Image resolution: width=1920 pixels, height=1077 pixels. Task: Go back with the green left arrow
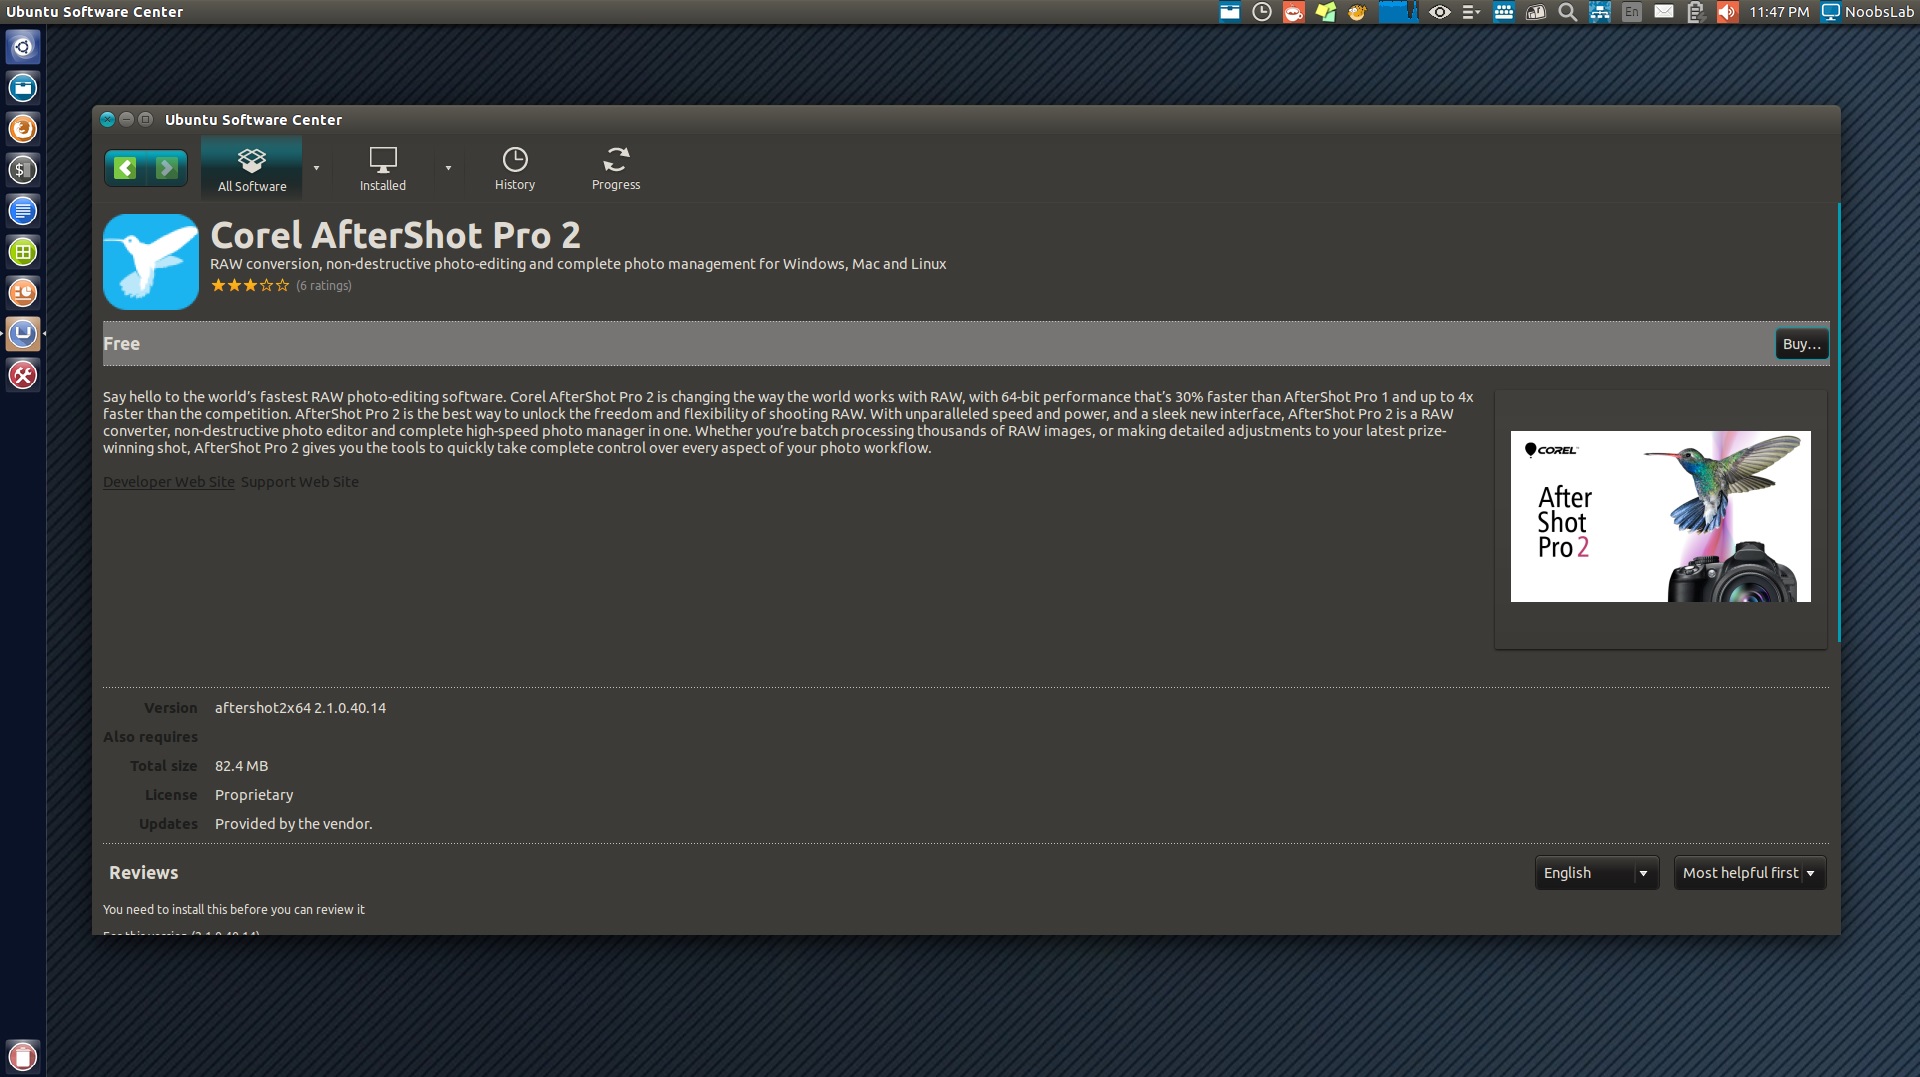tap(125, 168)
